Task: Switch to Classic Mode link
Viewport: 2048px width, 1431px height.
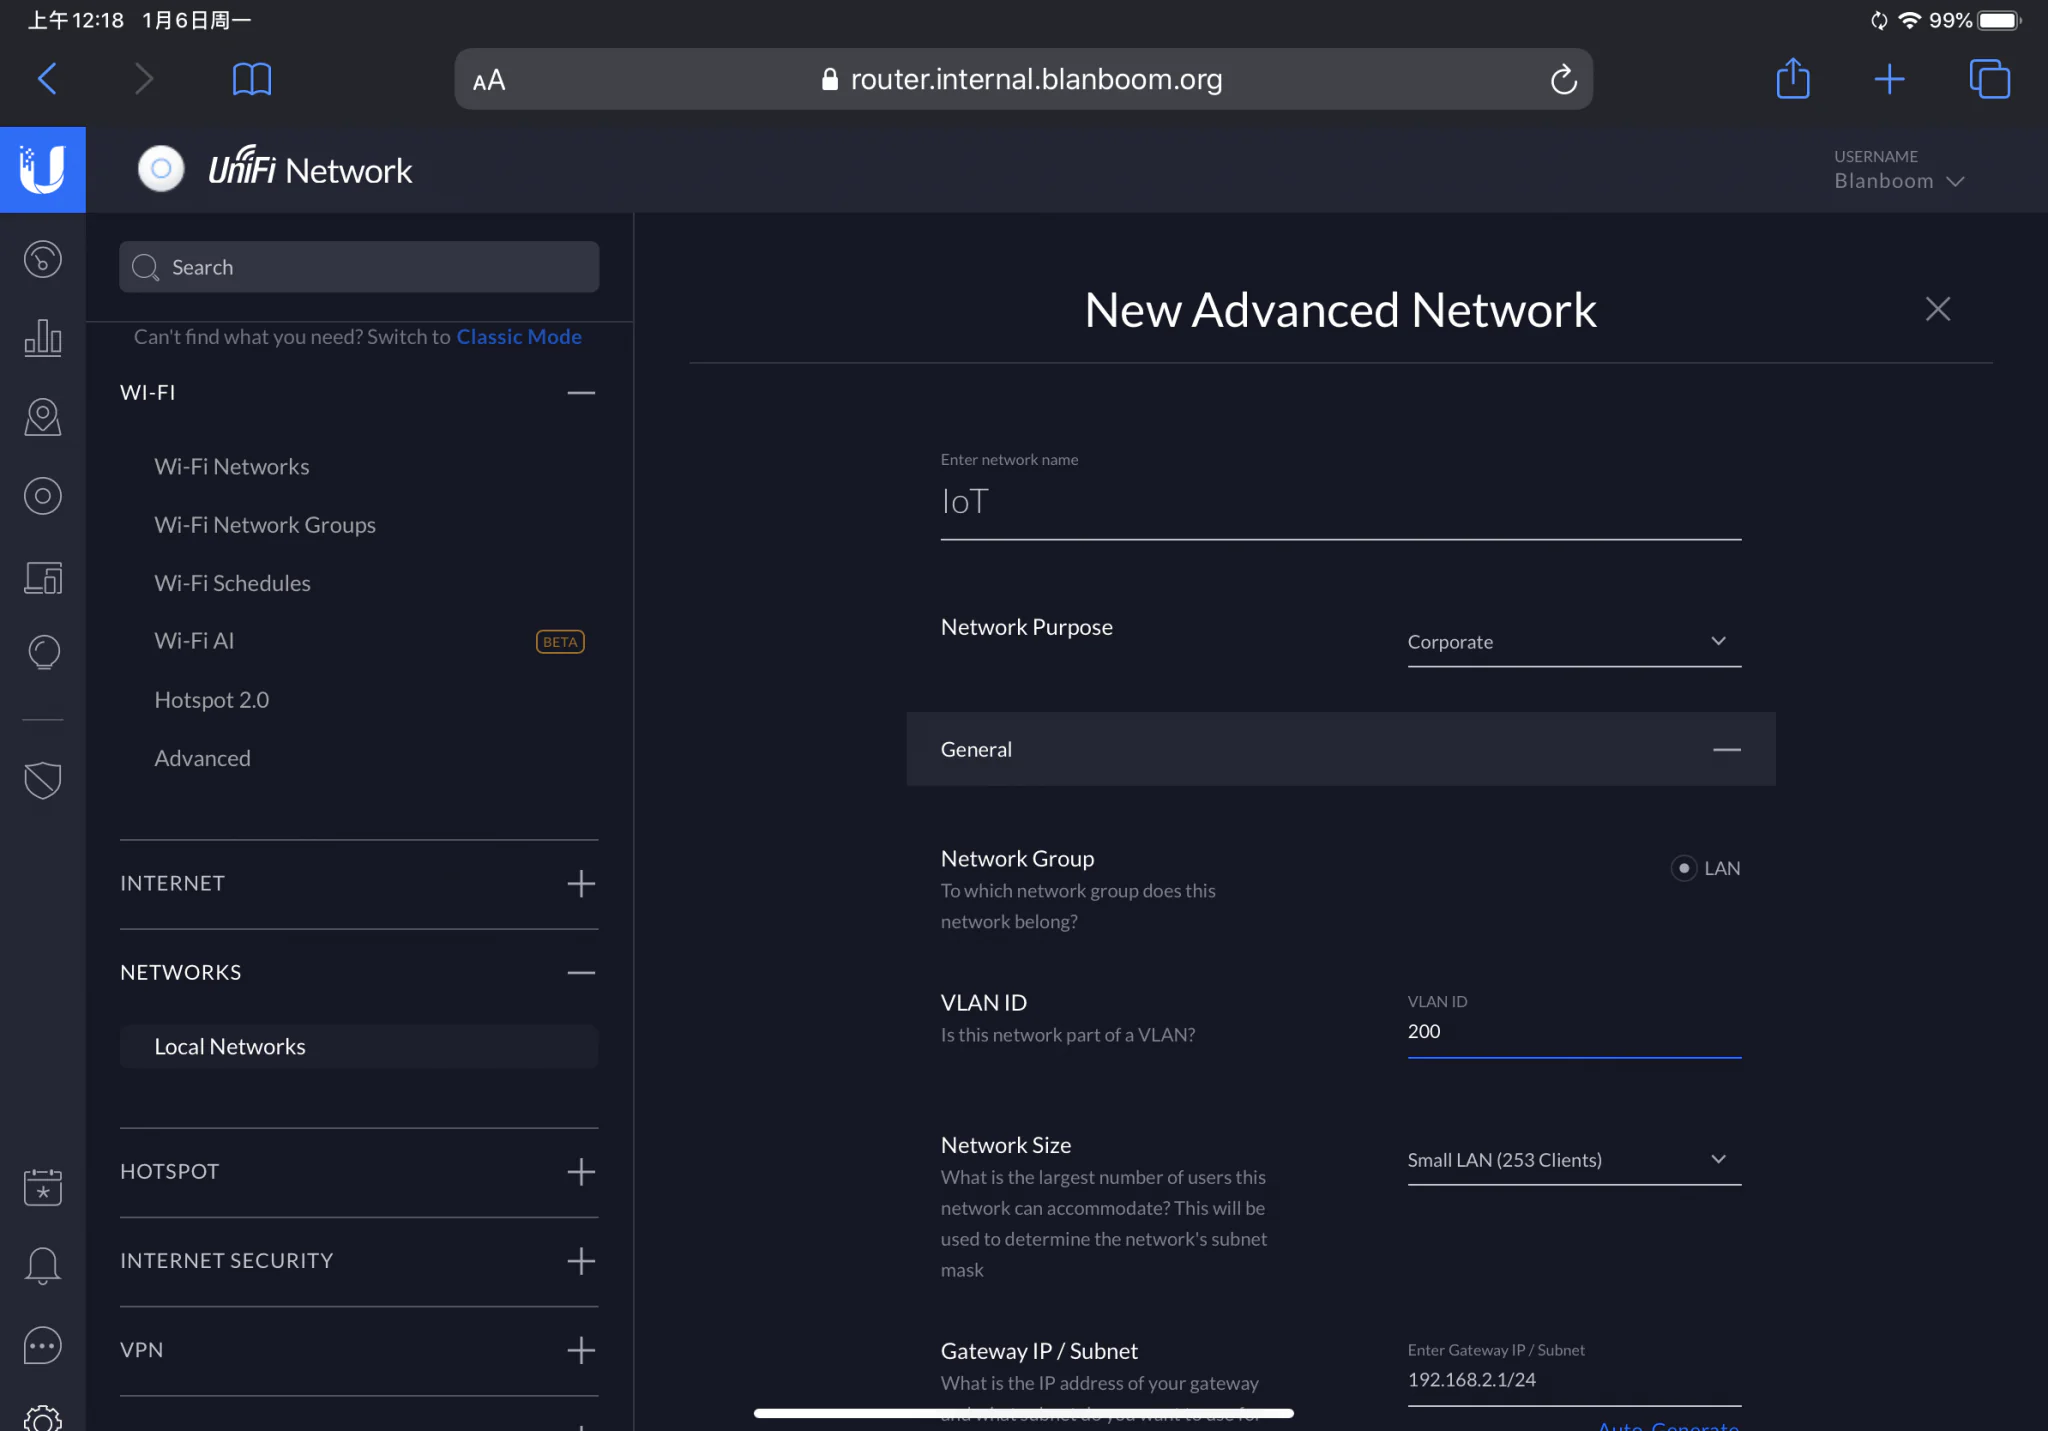Action: pyautogui.click(x=519, y=337)
